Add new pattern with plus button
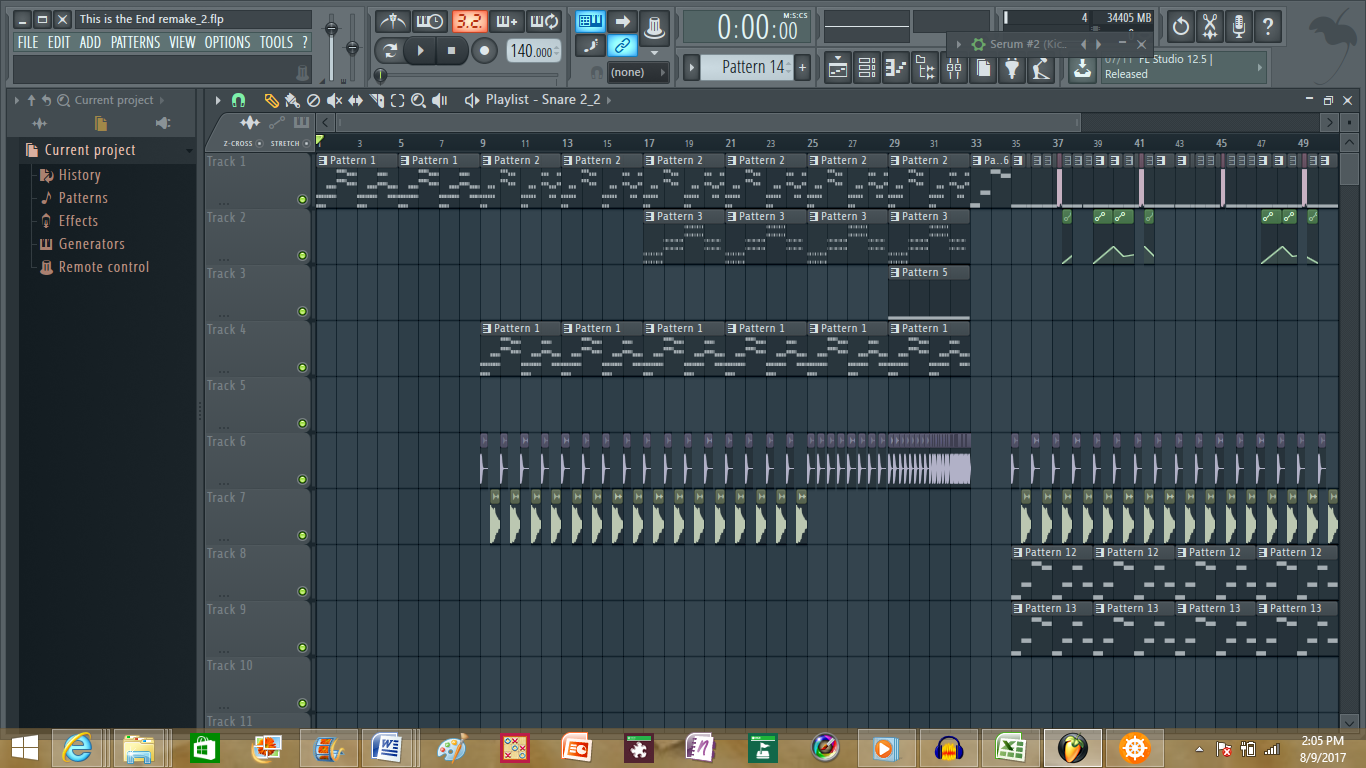This screenshot has width=1366, height=768. tap(802, 67)
